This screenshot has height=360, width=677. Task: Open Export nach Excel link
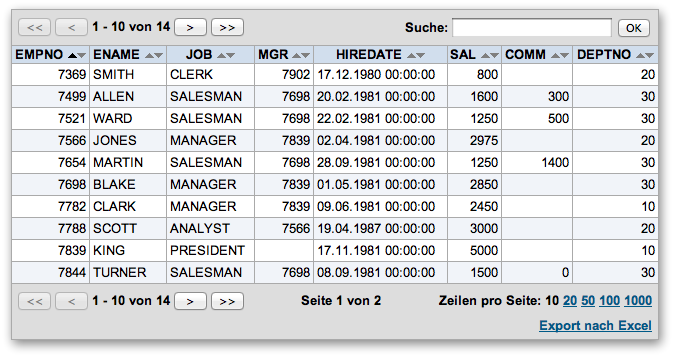coord(595,325)
